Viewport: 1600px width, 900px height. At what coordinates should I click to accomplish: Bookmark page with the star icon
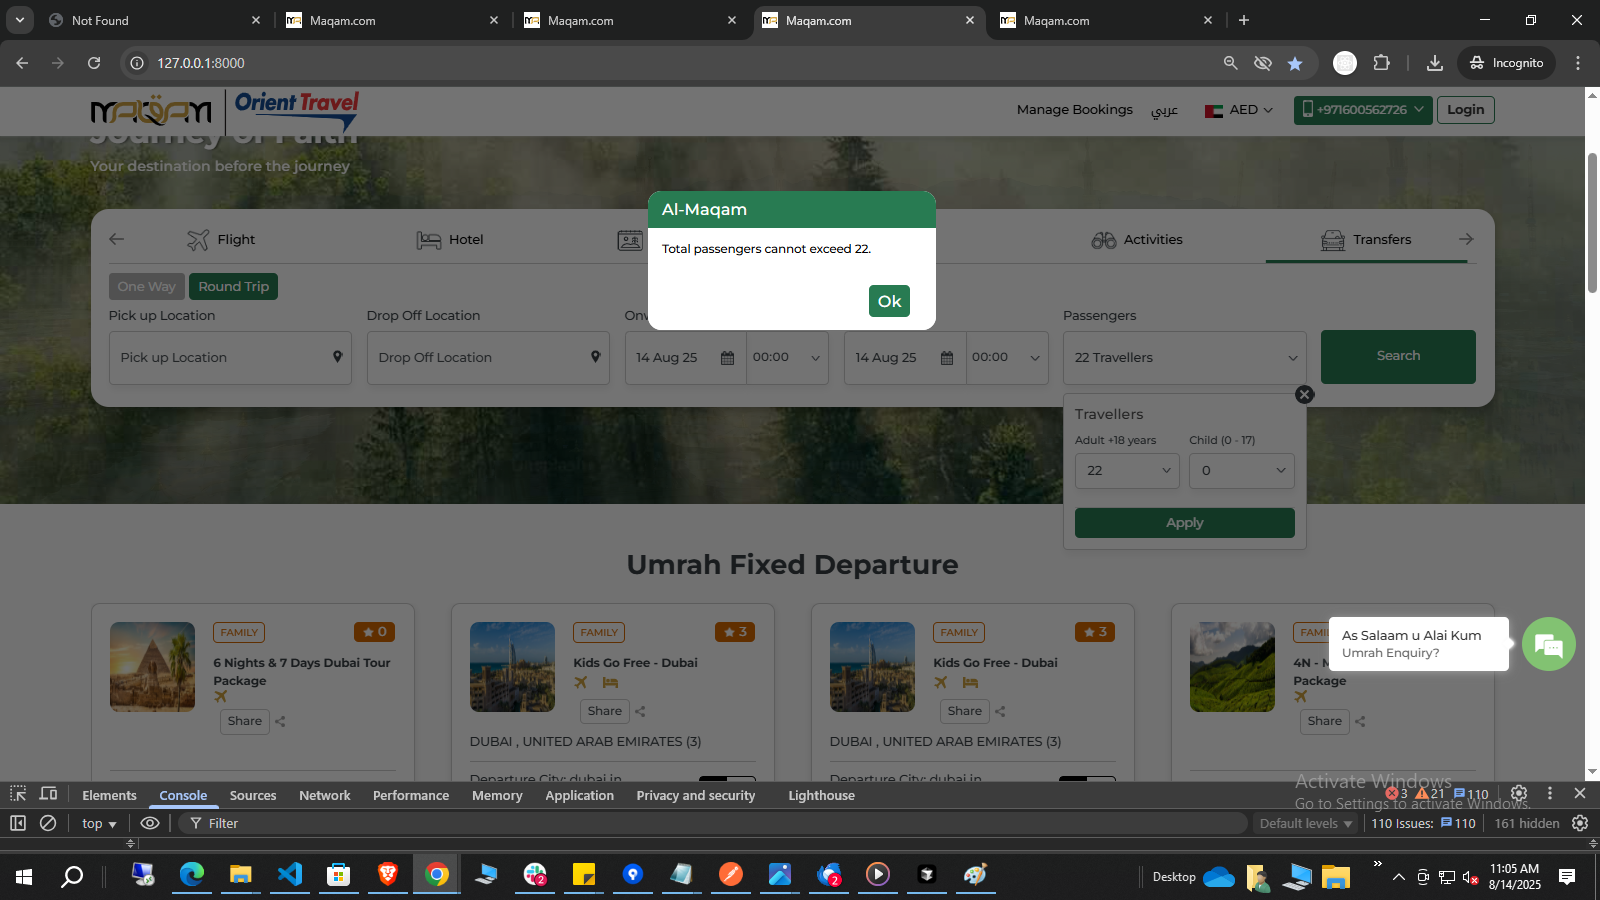click(x=1295, y=63)
